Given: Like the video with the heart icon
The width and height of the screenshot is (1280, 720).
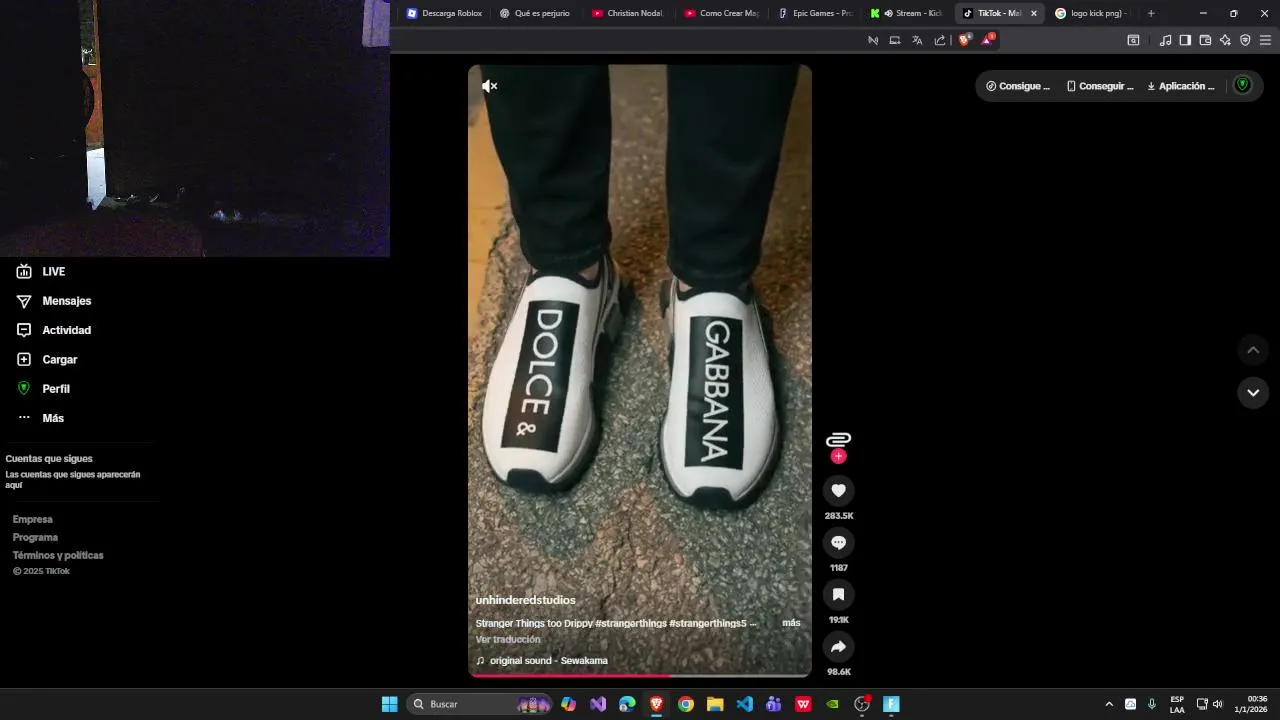Looking at the screenshot, I should [838, 490].
